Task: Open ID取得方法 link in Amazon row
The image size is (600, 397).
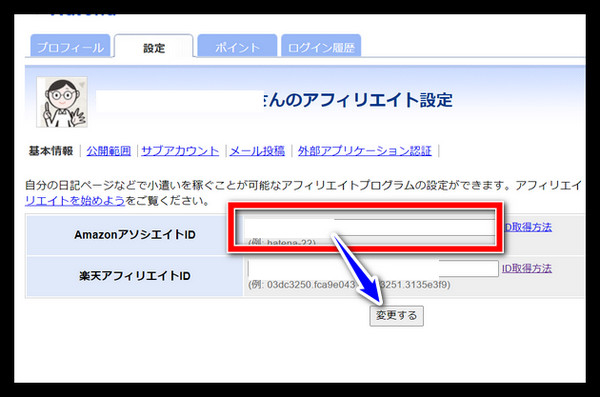Action: (528, 227)
